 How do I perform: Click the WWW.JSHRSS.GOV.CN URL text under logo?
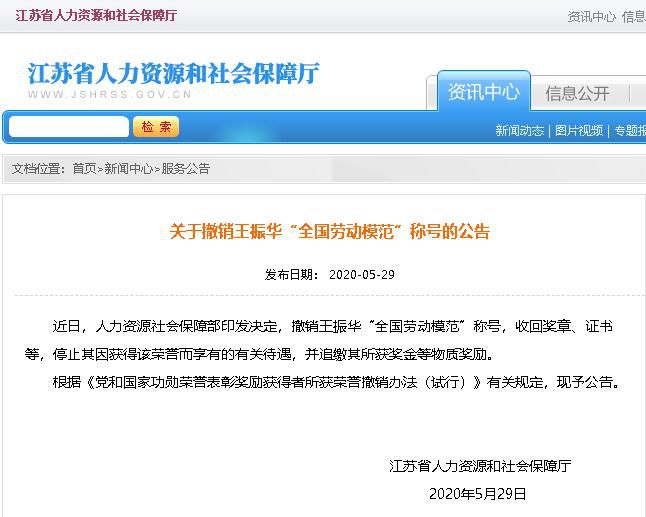tap(110, 95)
